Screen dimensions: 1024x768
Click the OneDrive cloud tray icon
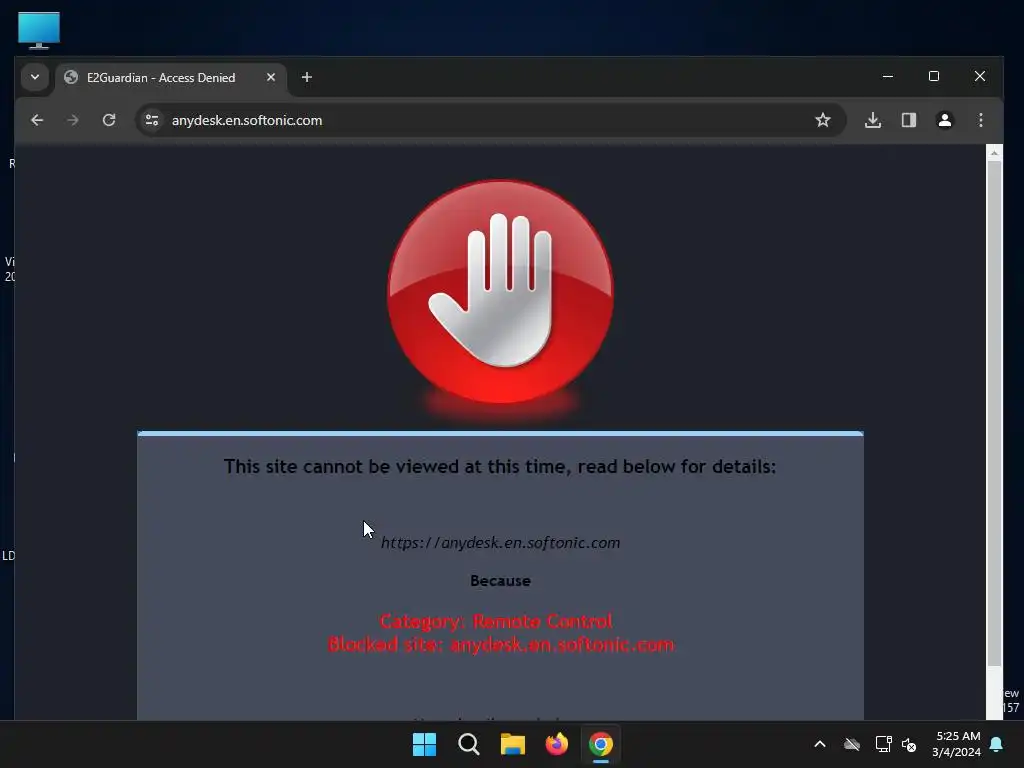pyautogui.click(x=852, y=744)
